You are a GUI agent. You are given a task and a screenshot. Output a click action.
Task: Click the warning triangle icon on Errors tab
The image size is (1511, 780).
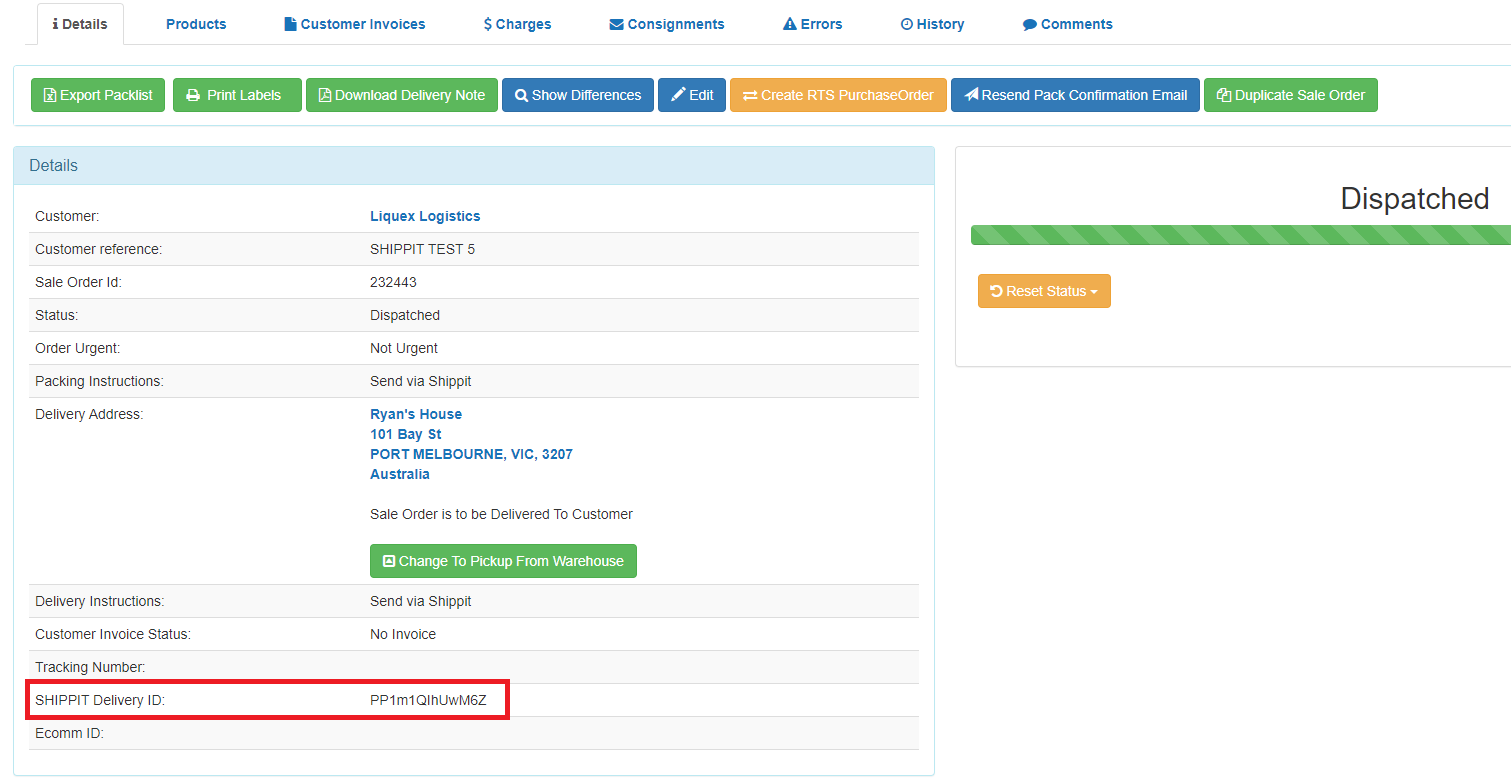point(789,24)
